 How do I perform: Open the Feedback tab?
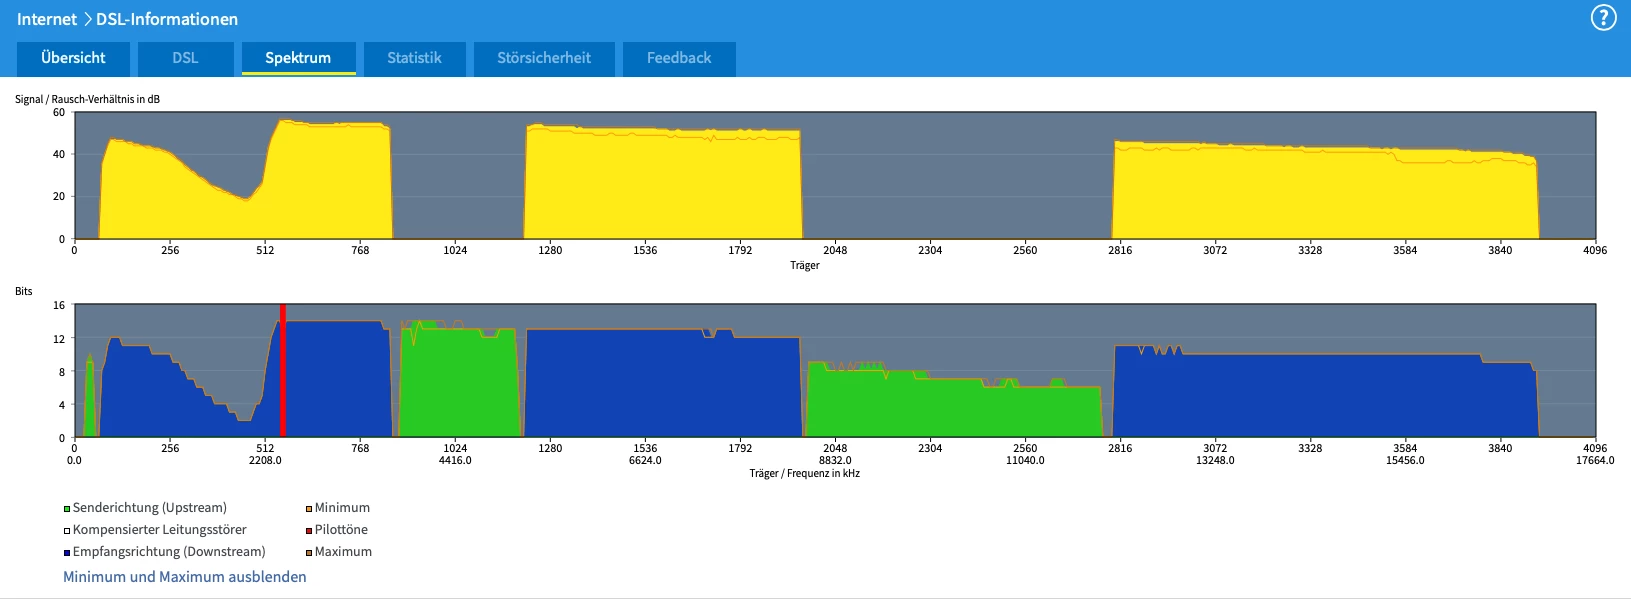pyautogui.click(x=679, y=58)
